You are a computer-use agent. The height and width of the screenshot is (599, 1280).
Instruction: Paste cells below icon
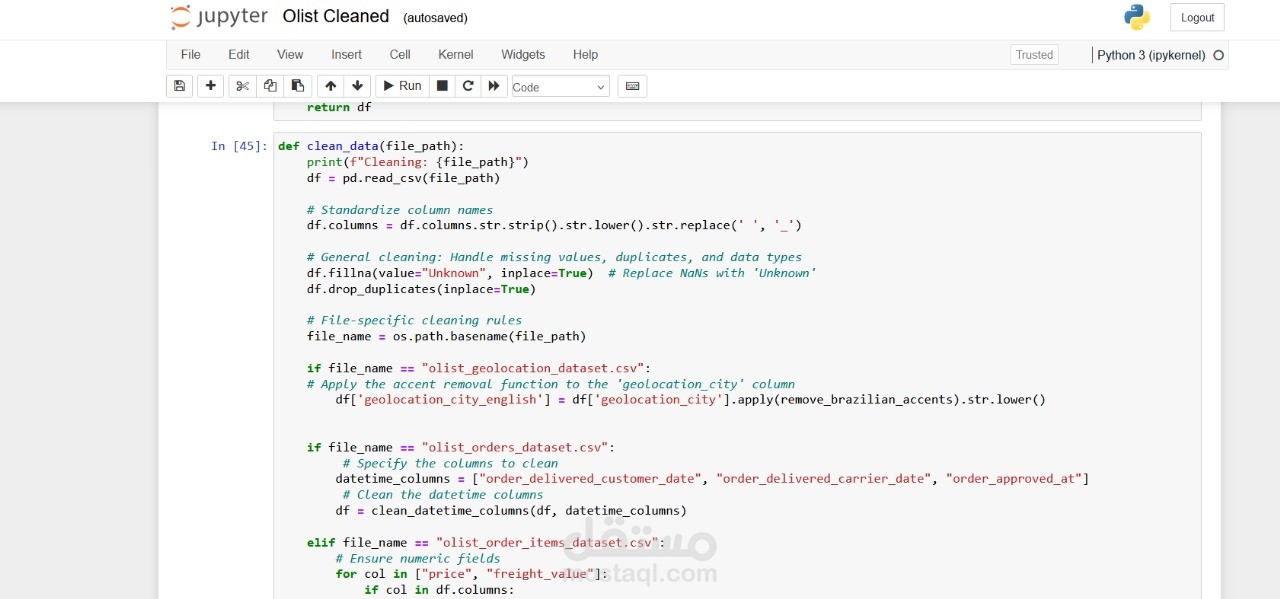point(297,86)
